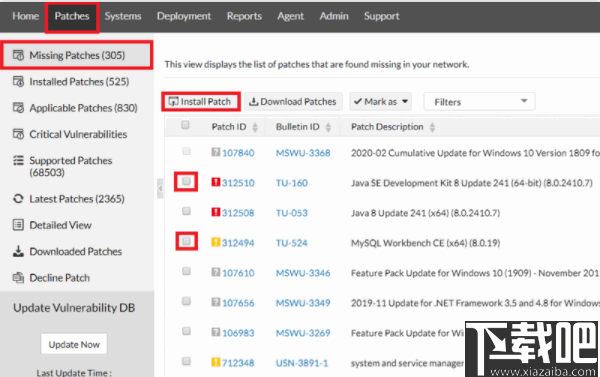600x377 pixels.
Task: Select checkbox for patch 107840
Action: tap(186, 151)
